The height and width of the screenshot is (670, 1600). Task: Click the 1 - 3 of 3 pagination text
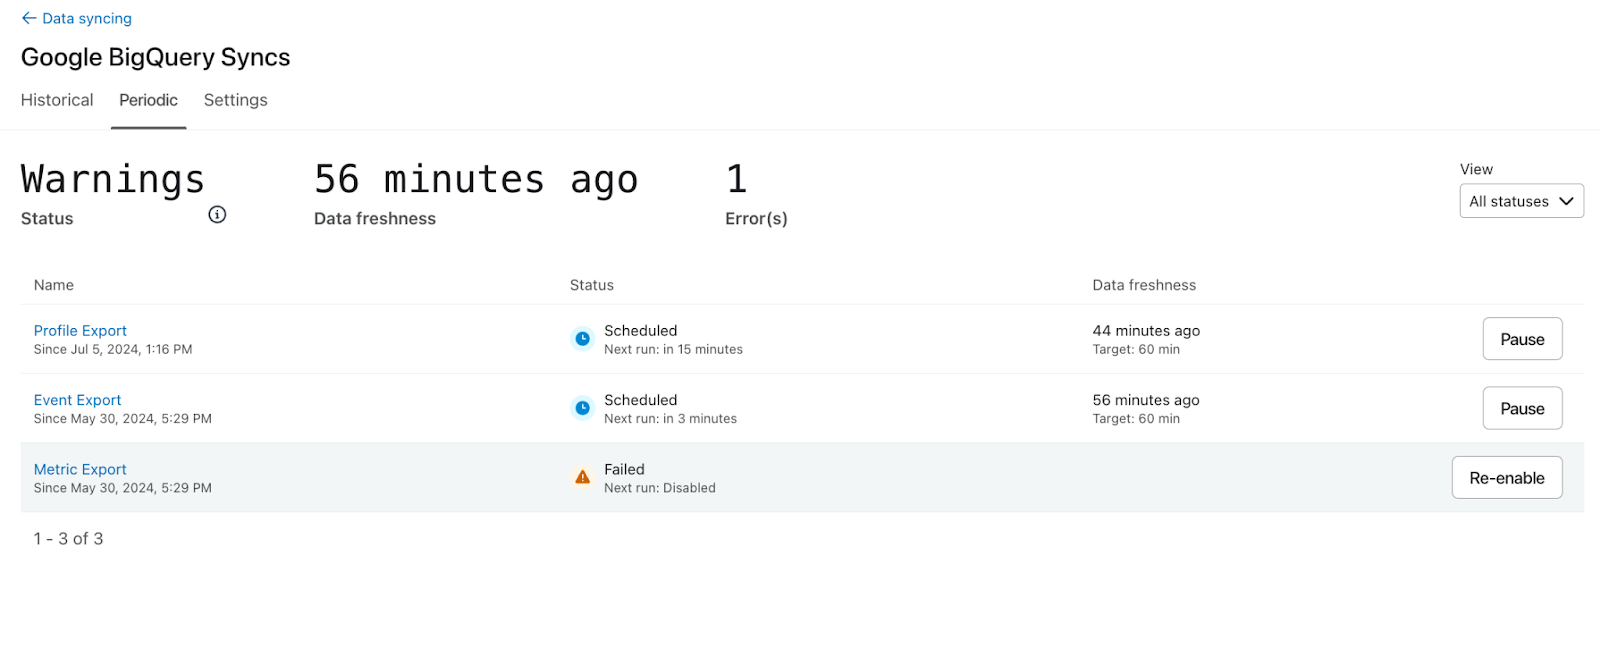click(68, 539)
